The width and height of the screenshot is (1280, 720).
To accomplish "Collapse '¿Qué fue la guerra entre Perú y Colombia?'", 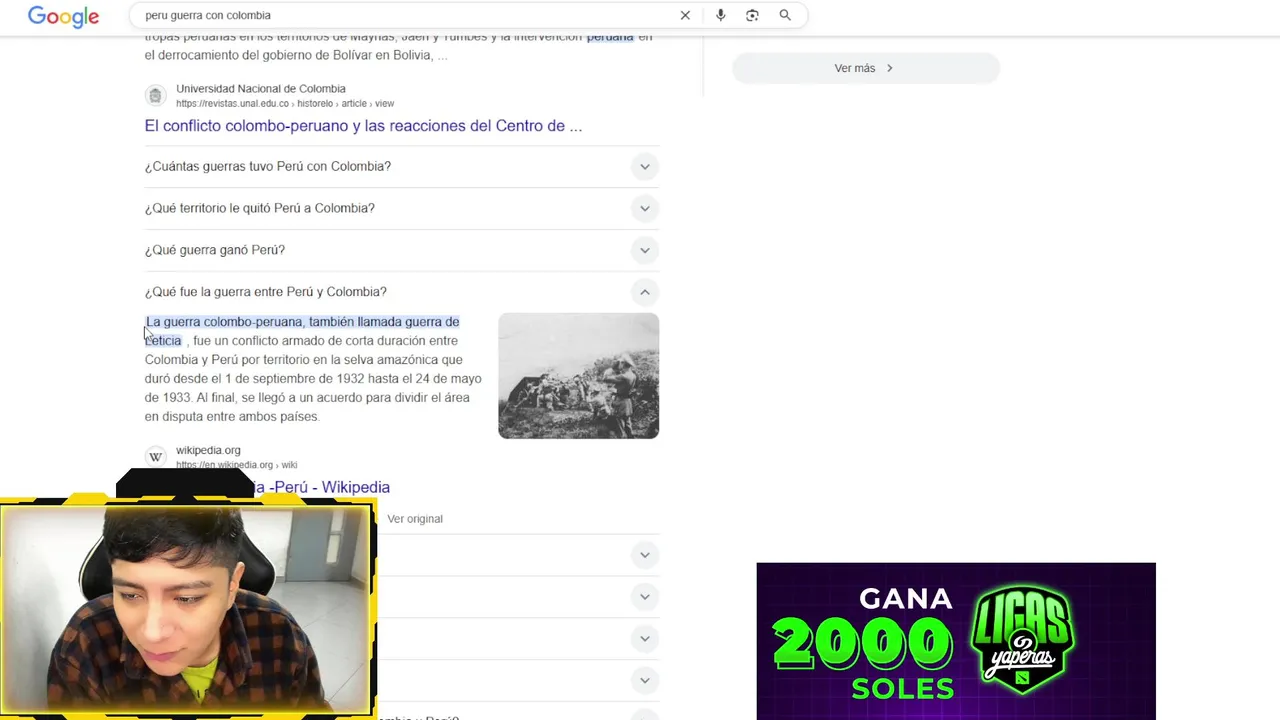I will coord(401,292).
